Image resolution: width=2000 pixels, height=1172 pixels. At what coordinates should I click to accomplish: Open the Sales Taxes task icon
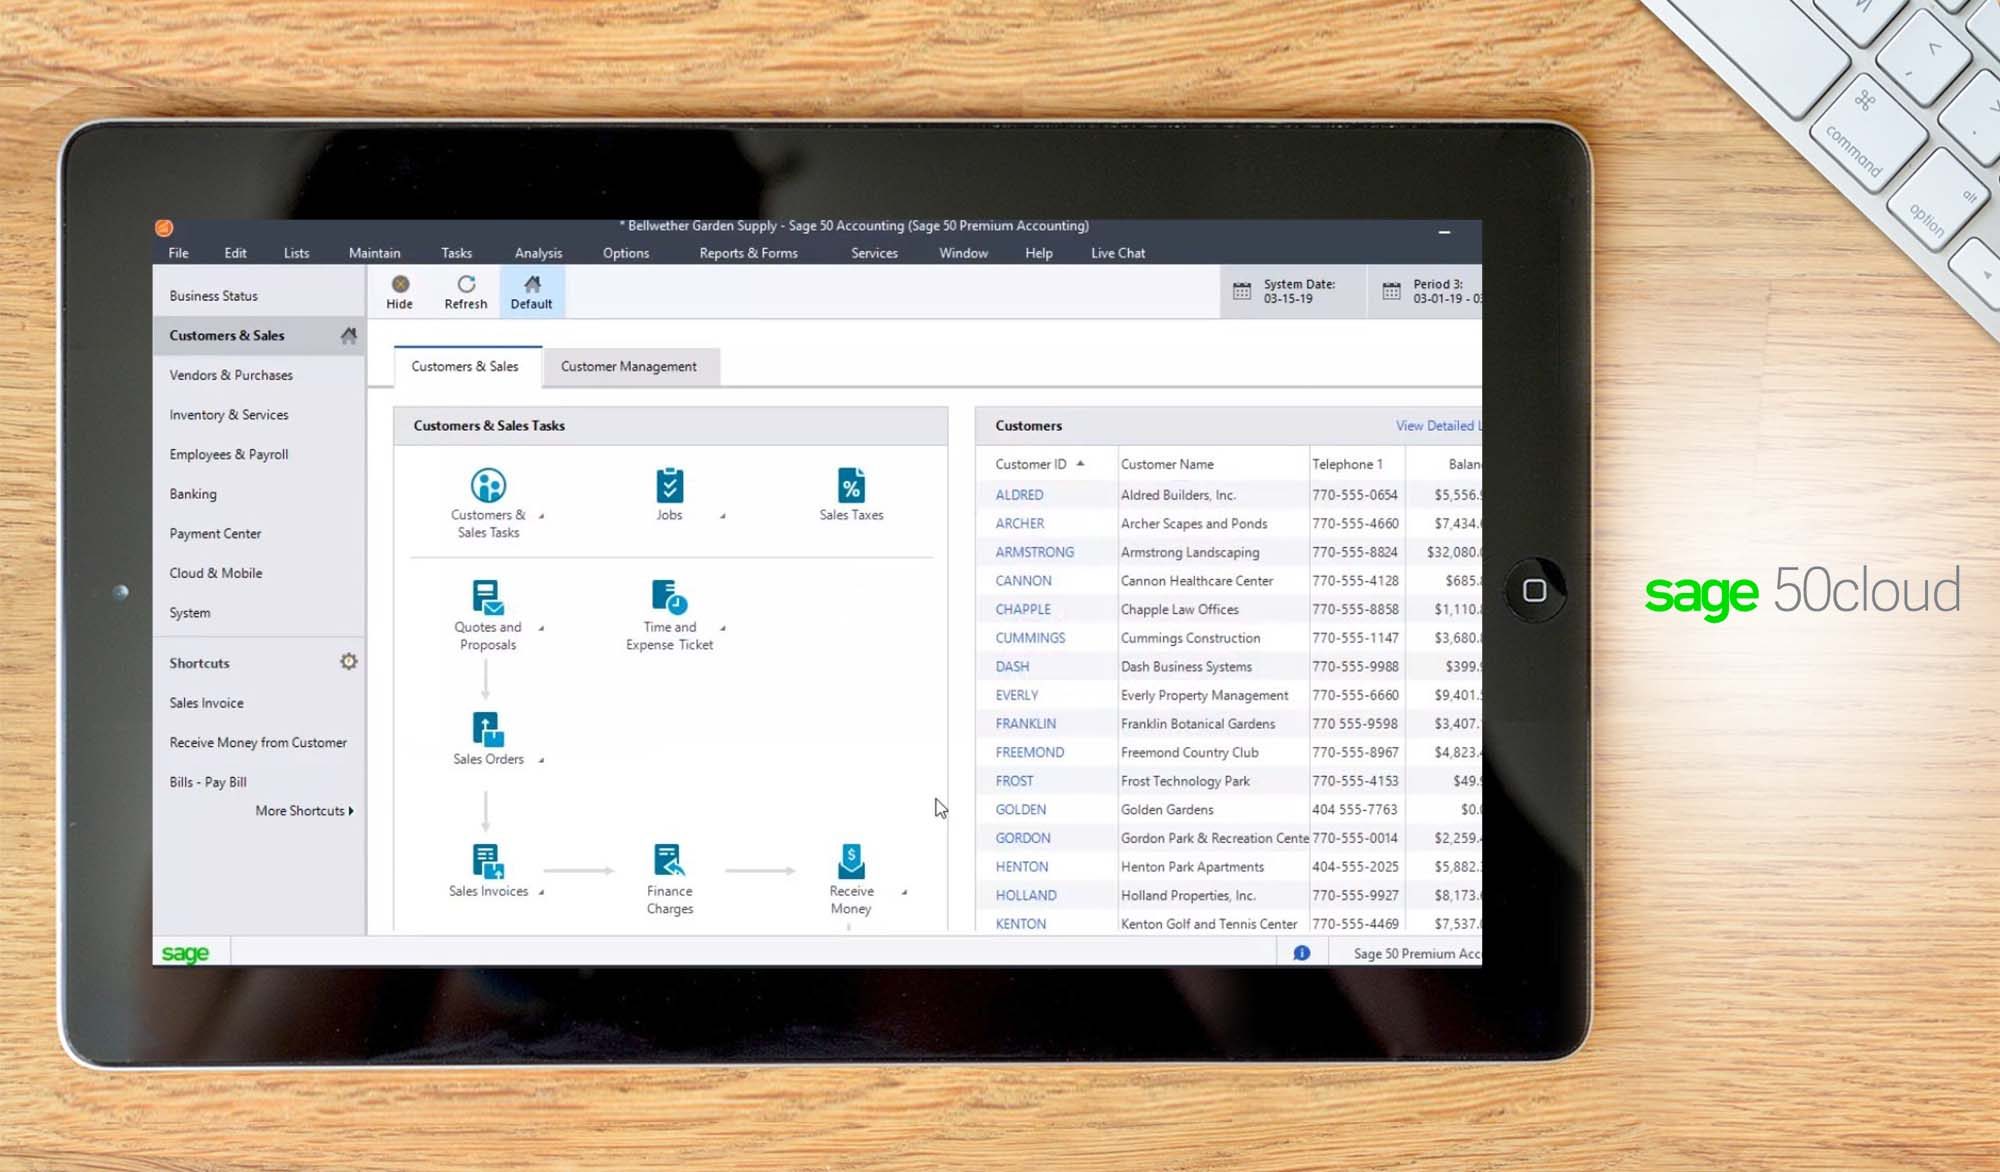(x=849, y=487)
